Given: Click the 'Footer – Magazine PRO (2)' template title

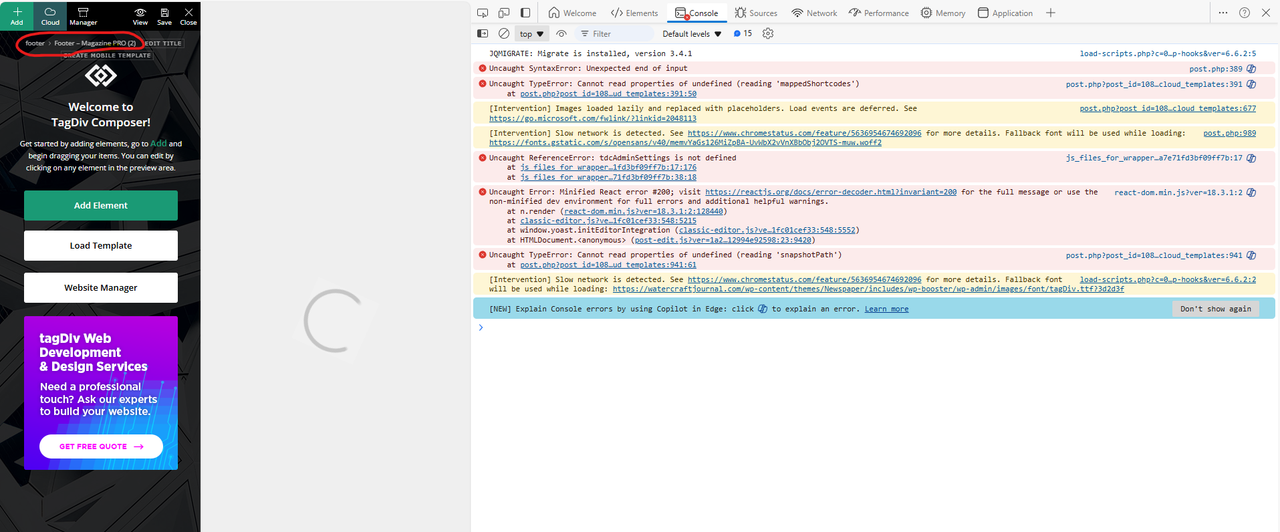Looking at the screenshot, I should [95, 43].
